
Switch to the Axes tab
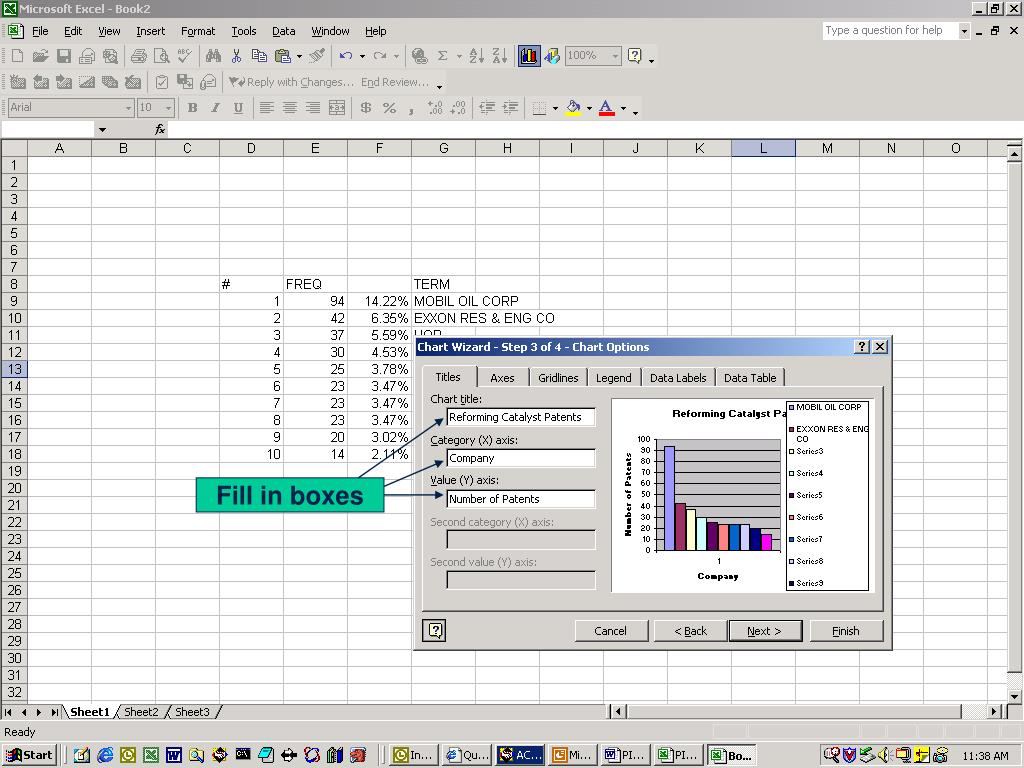click(502, 377)
